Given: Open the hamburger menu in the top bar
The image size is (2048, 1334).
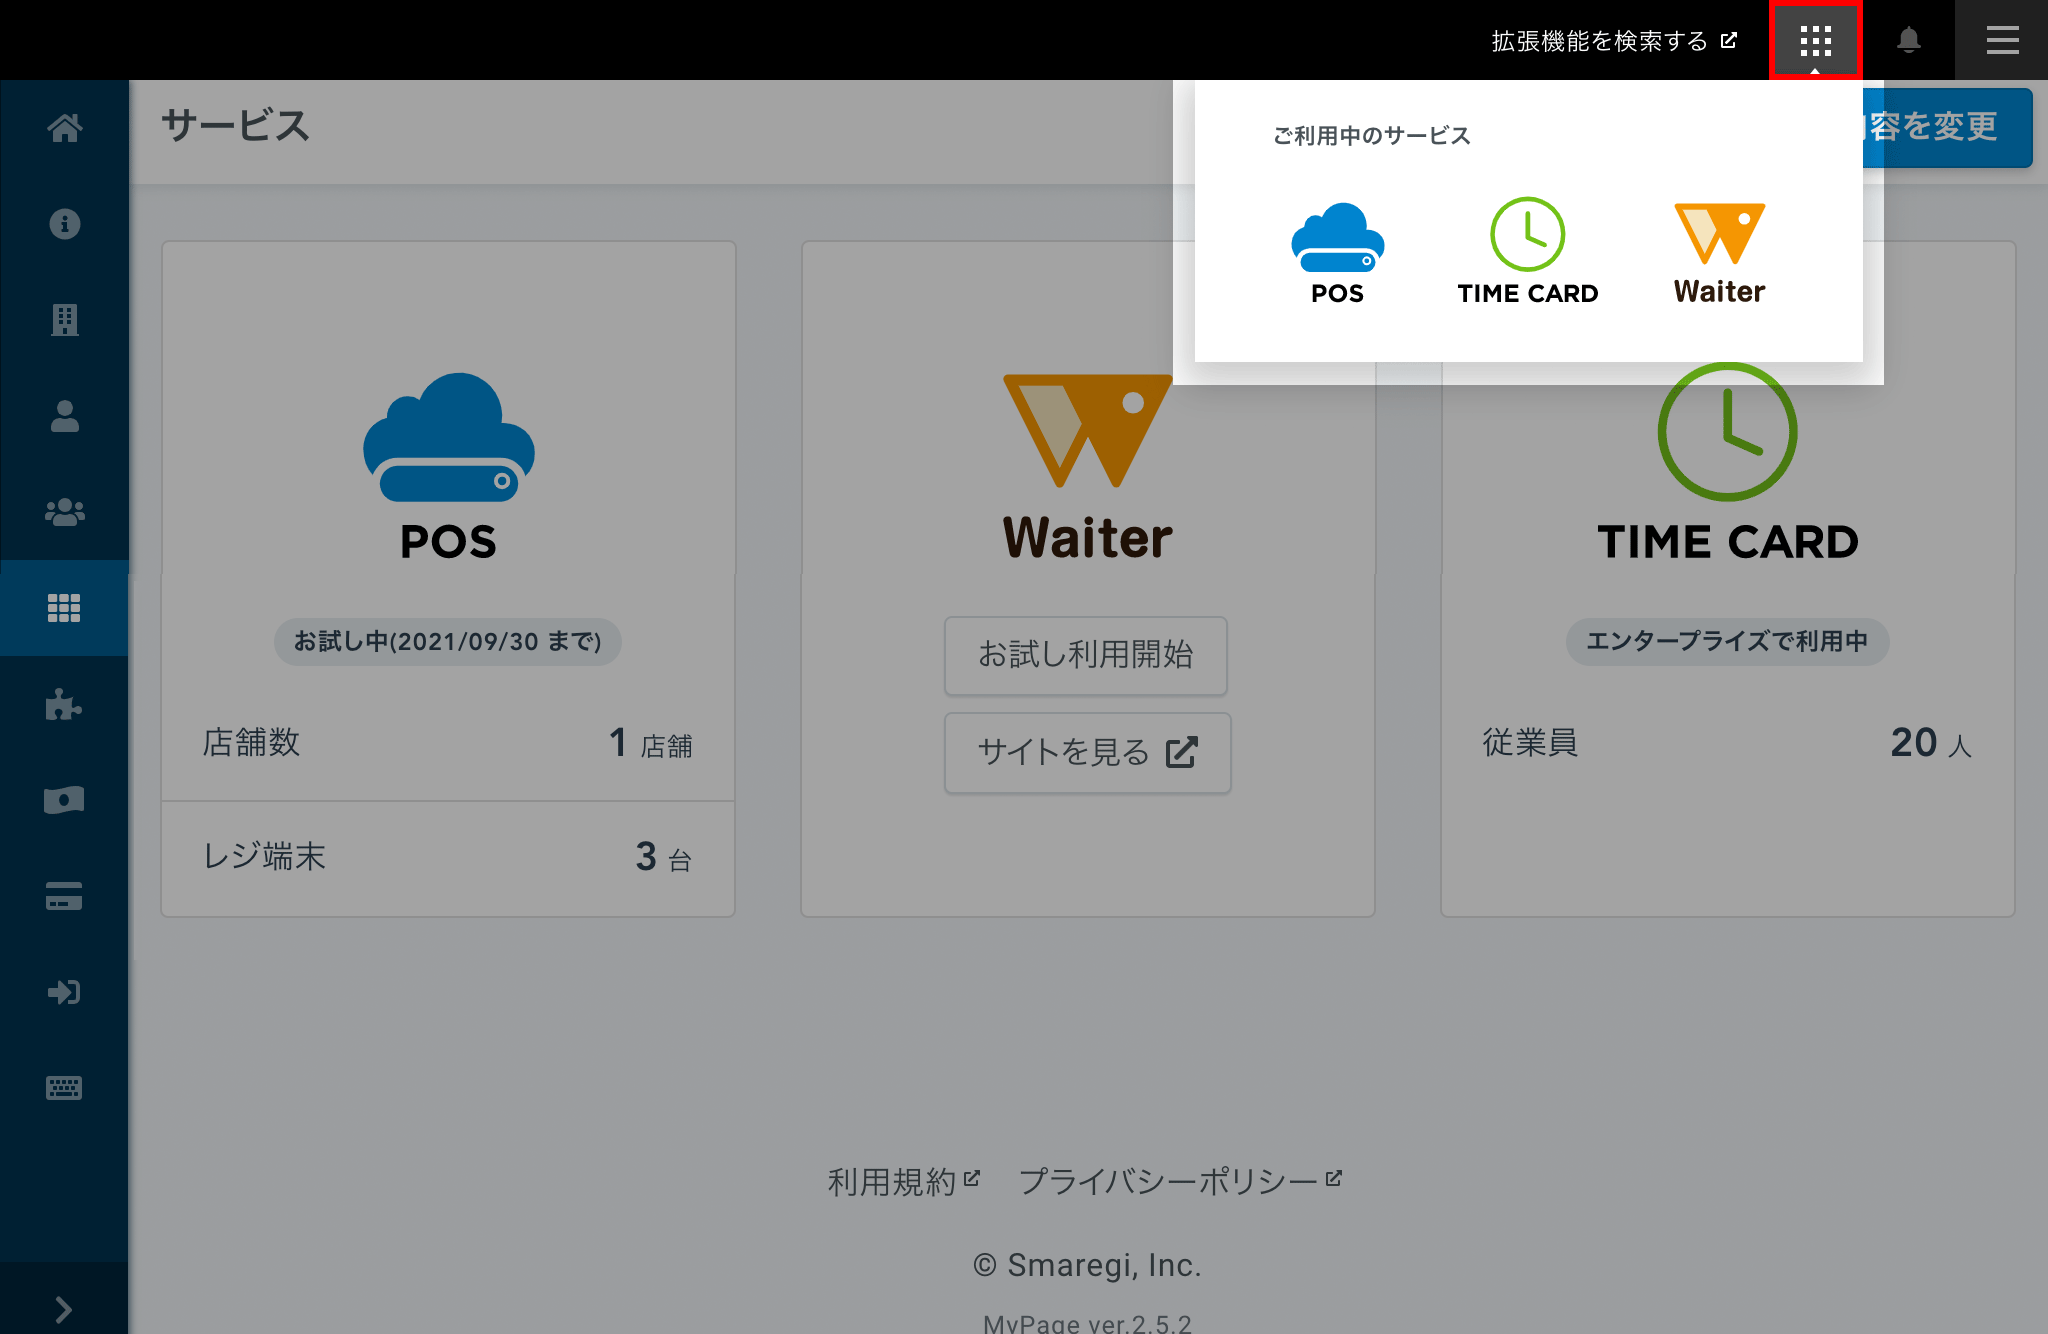Looking at the screenshot, I should point(2002,40).
